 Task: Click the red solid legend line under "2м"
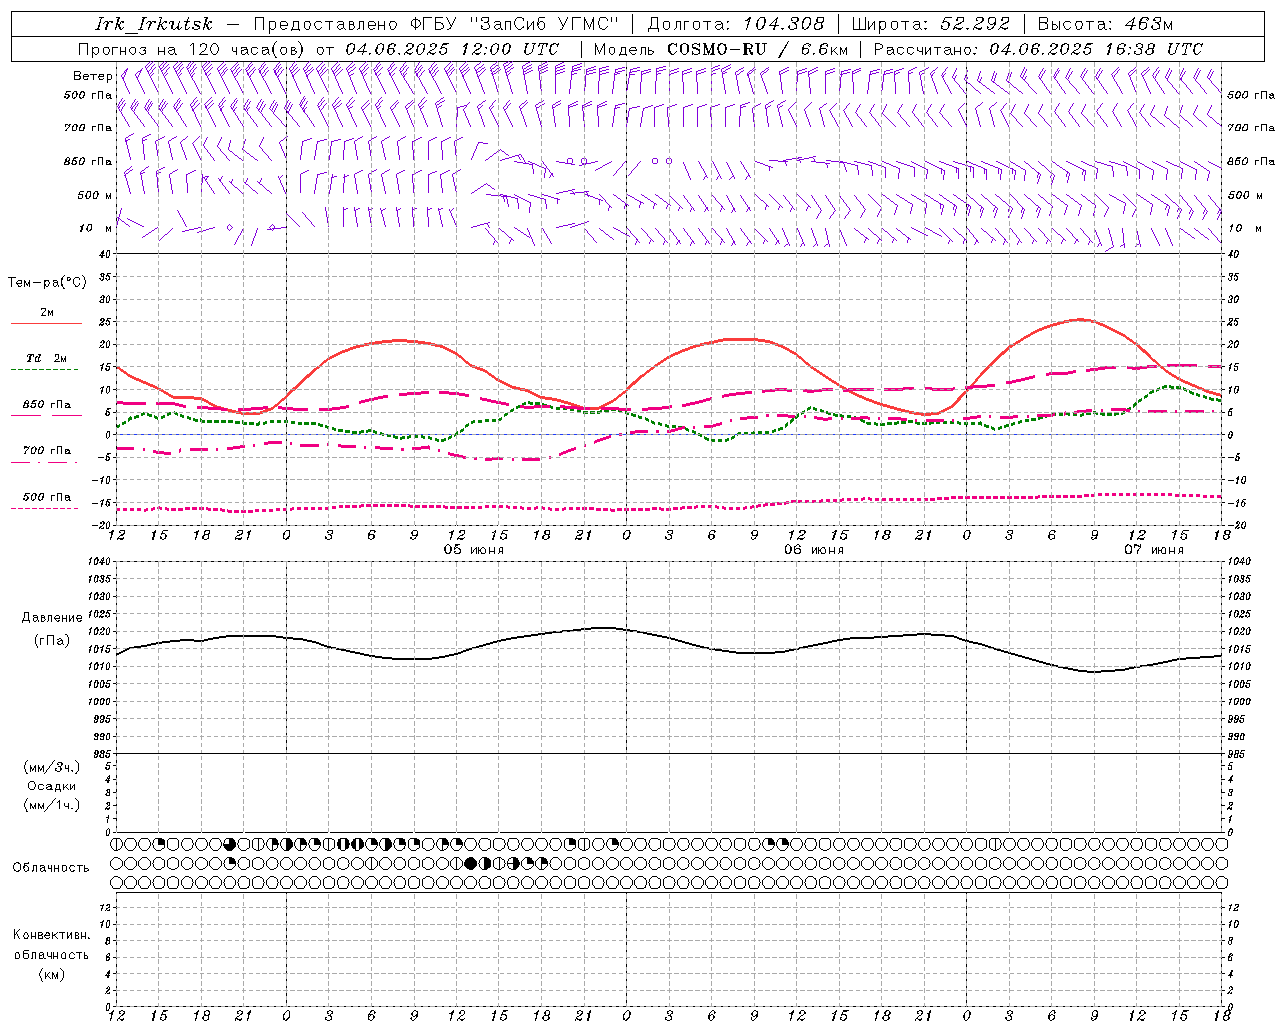pyautogui.click(x=46, y=323)
